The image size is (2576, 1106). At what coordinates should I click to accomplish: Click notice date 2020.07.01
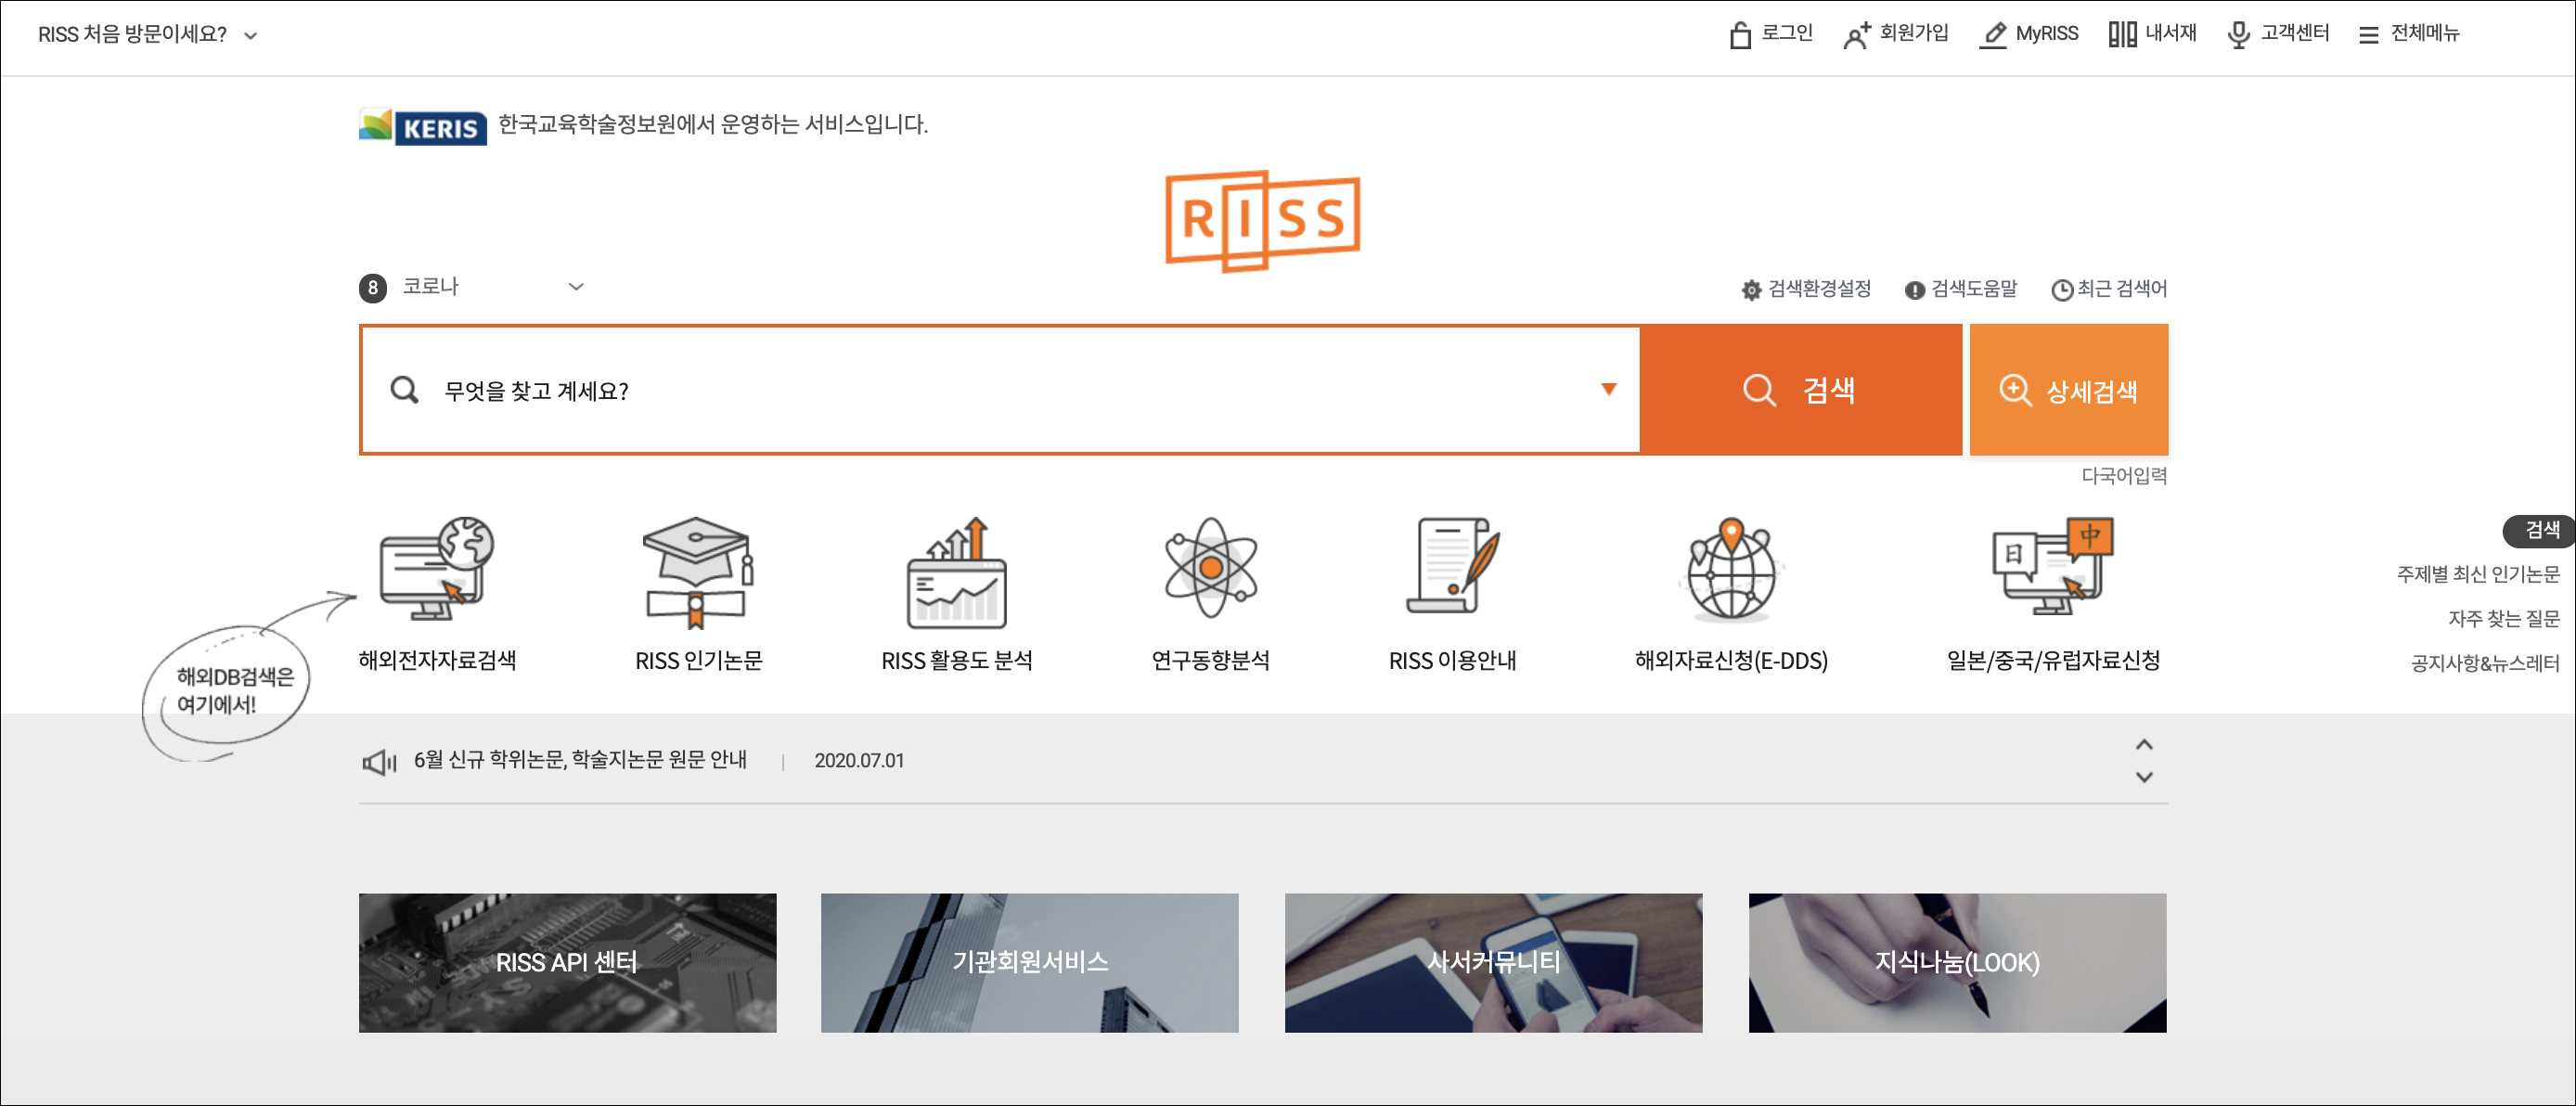859,761
